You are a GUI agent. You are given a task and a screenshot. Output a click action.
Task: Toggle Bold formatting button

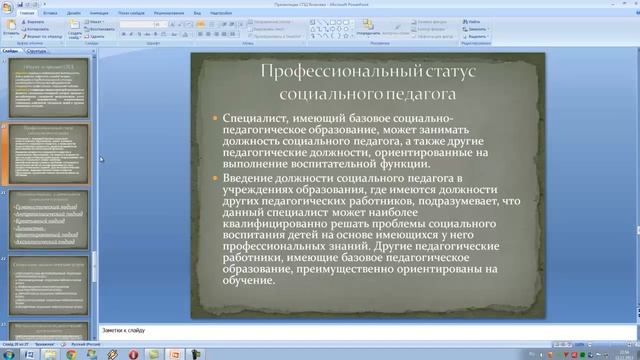123,34
